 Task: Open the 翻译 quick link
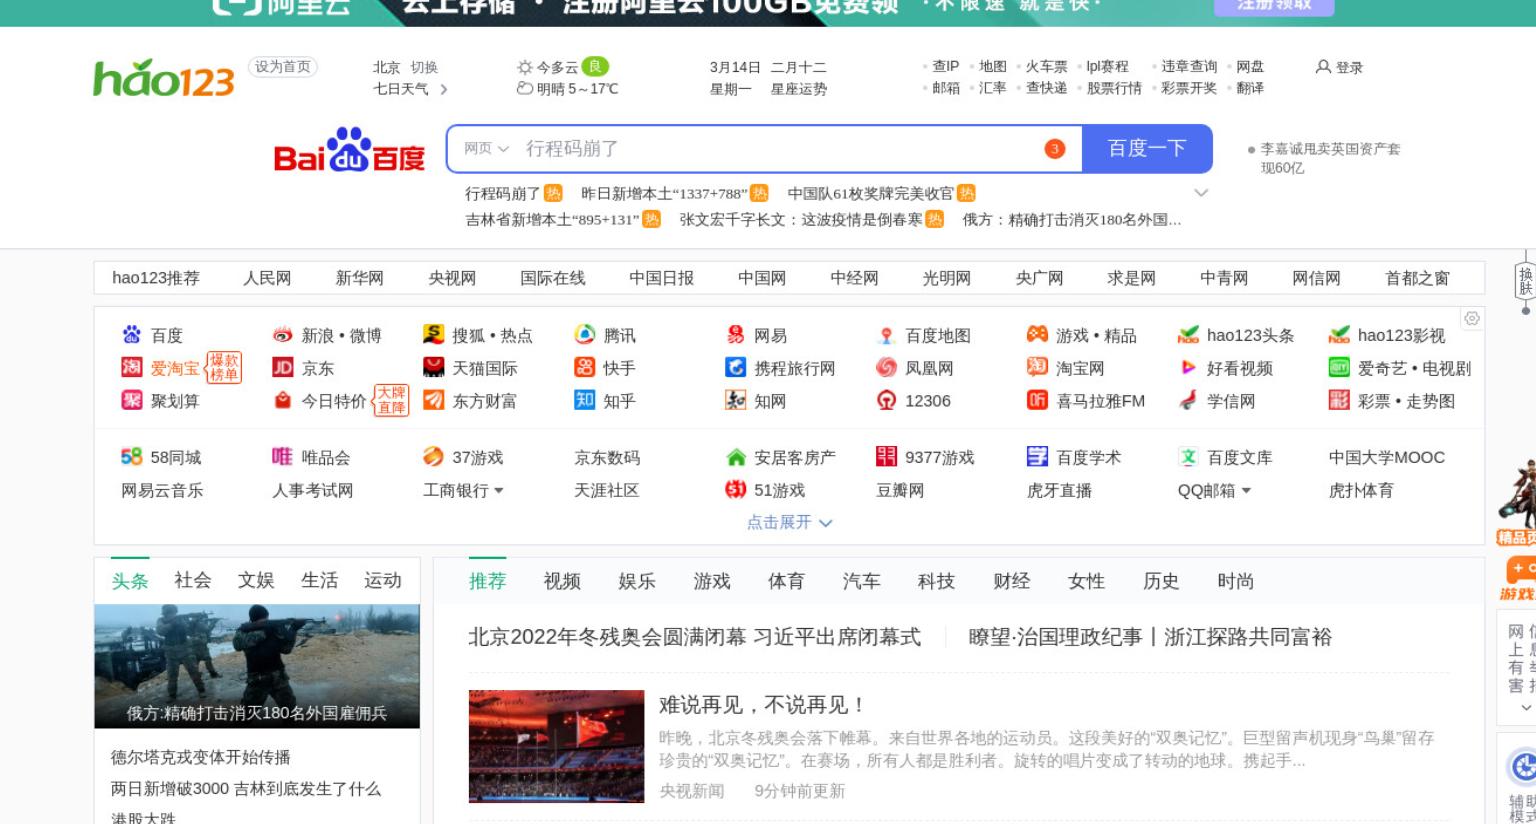tap(1250, 88)
